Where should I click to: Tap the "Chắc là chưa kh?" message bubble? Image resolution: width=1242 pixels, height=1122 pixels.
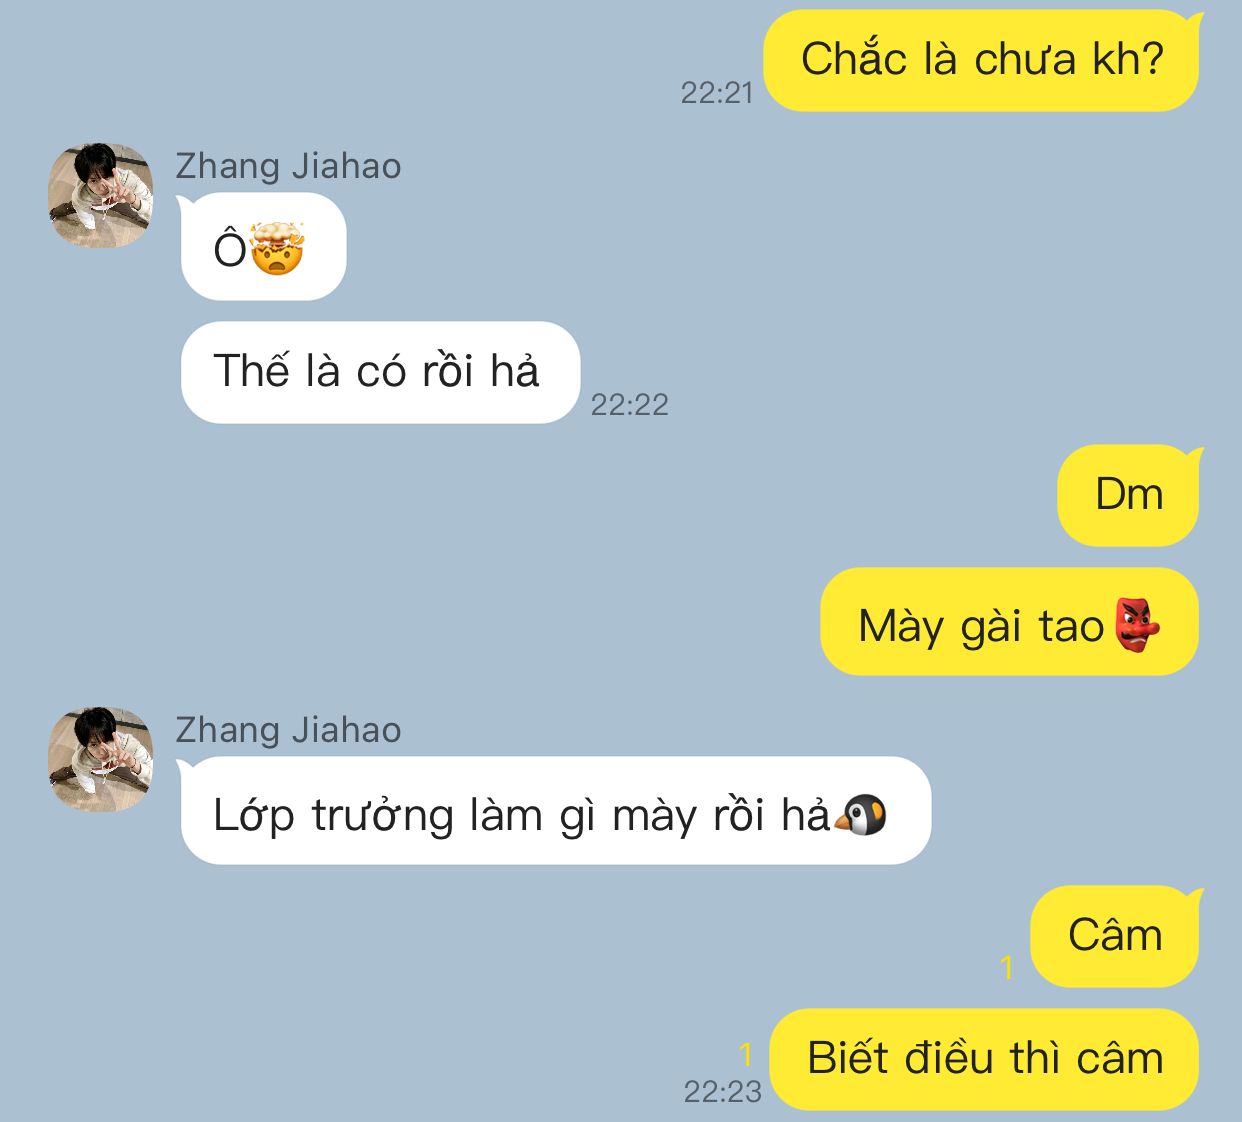(x=981, y=60)
